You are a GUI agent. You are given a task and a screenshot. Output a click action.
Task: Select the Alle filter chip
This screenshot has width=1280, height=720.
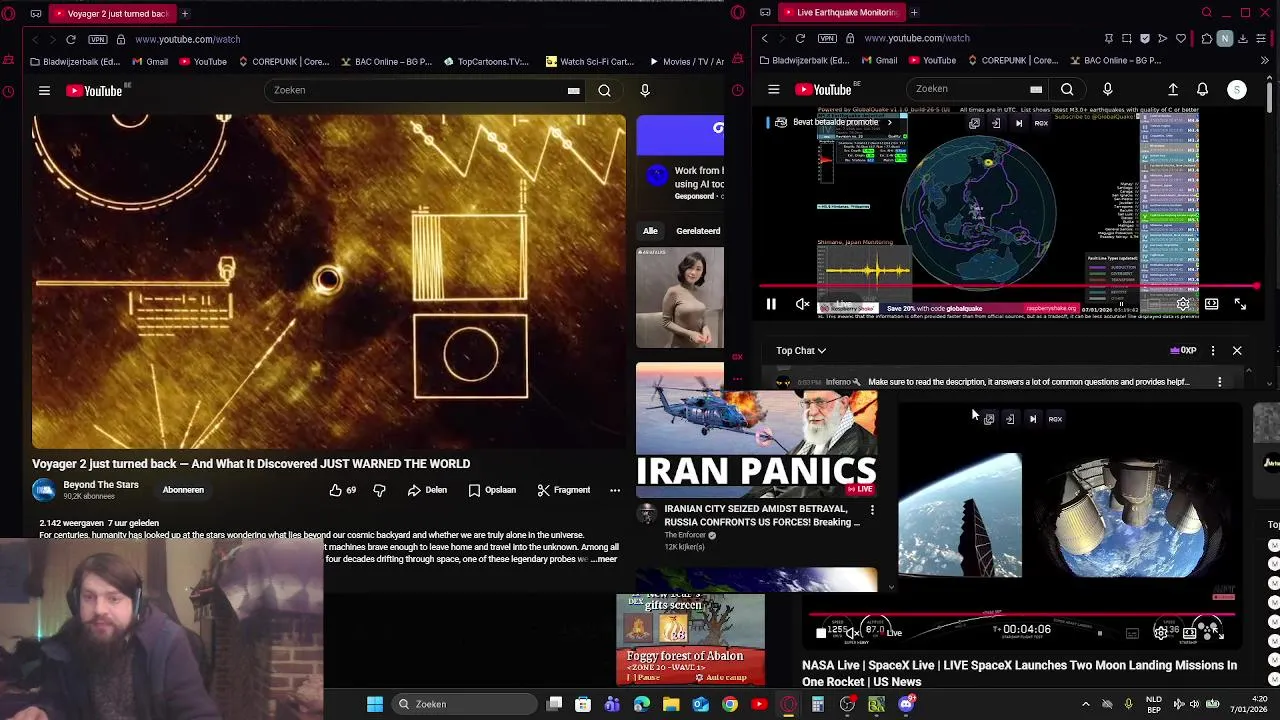650,231
